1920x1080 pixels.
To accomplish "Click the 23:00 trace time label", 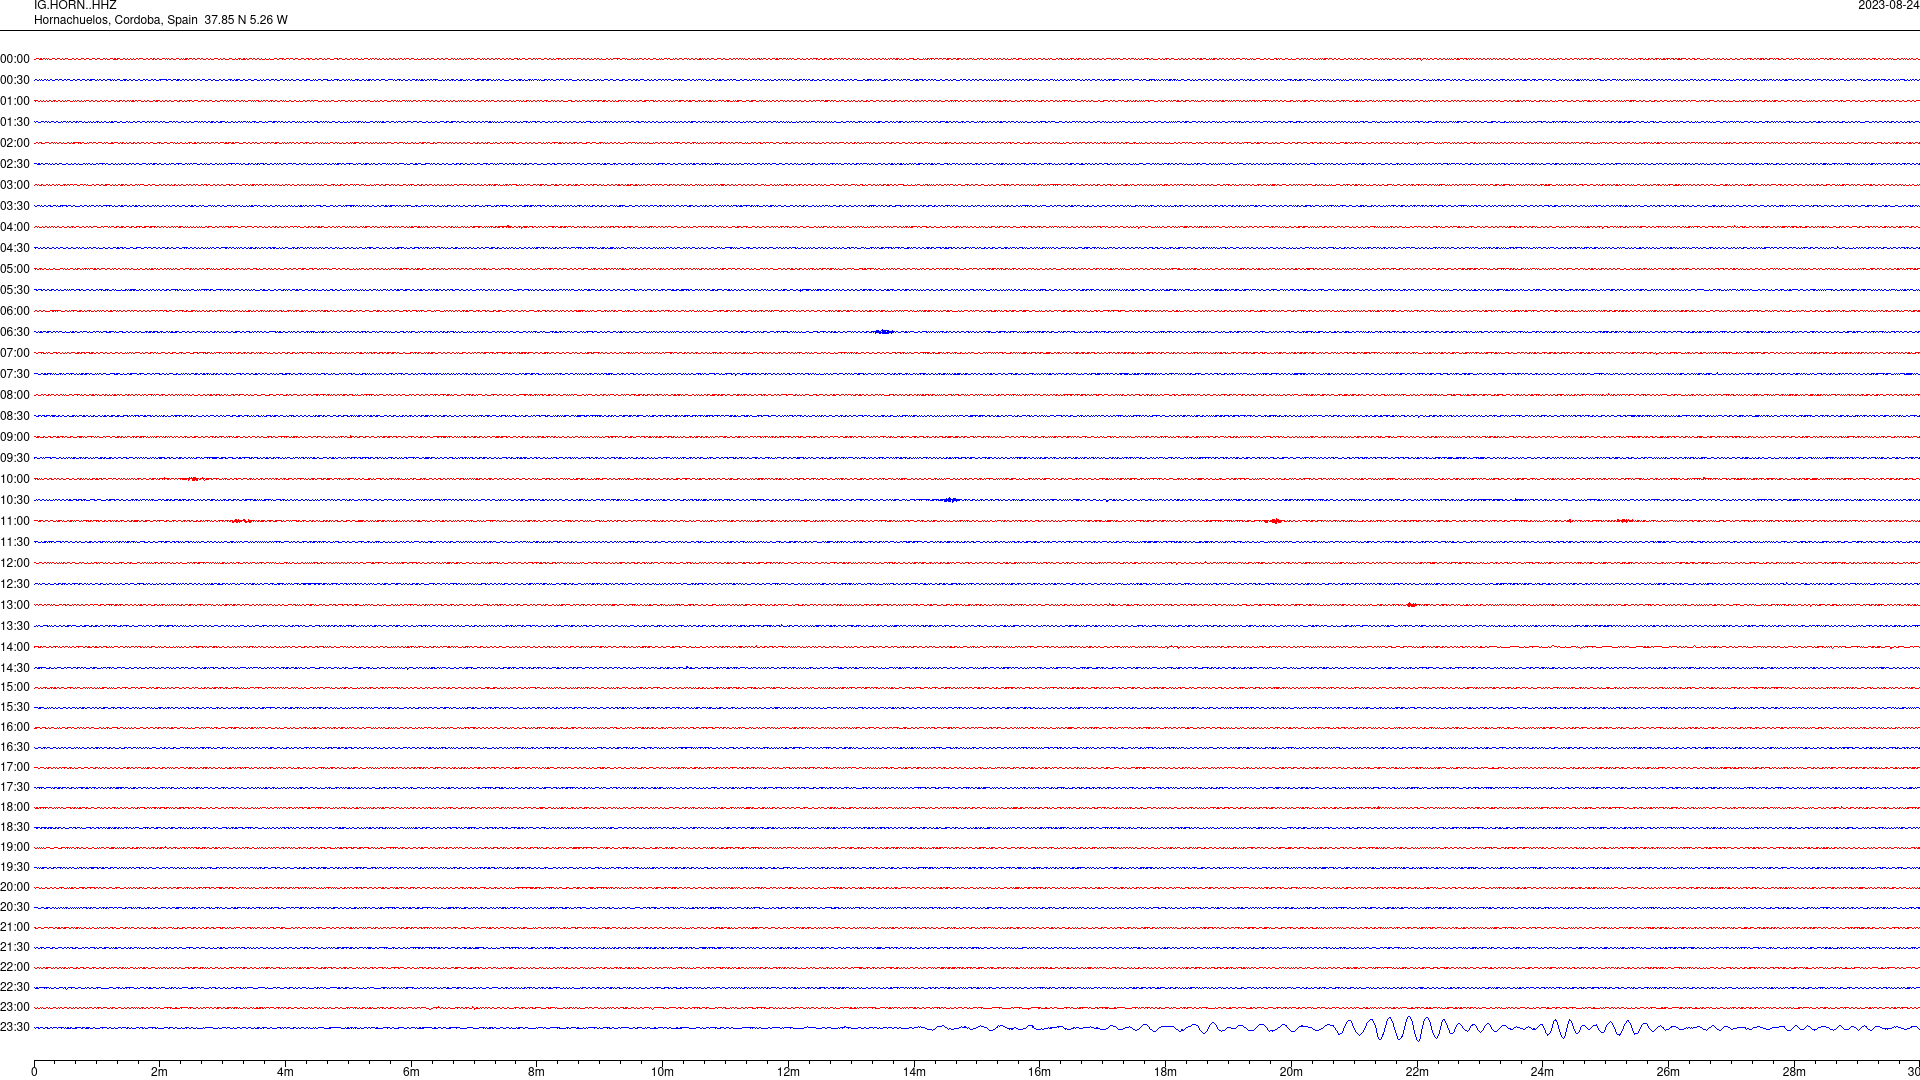I will (15, 1007).
